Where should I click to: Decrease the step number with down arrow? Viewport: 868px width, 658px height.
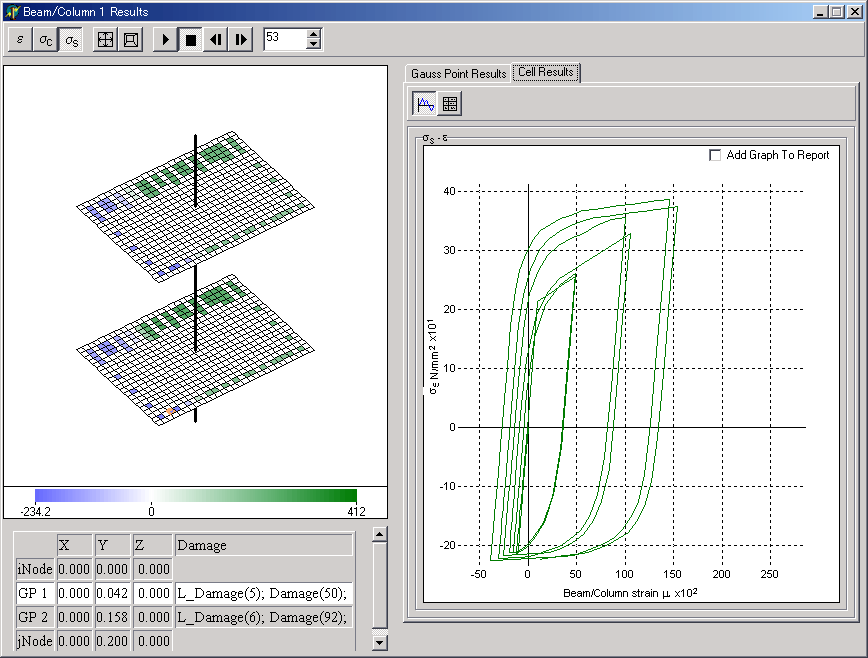(314, 44)
